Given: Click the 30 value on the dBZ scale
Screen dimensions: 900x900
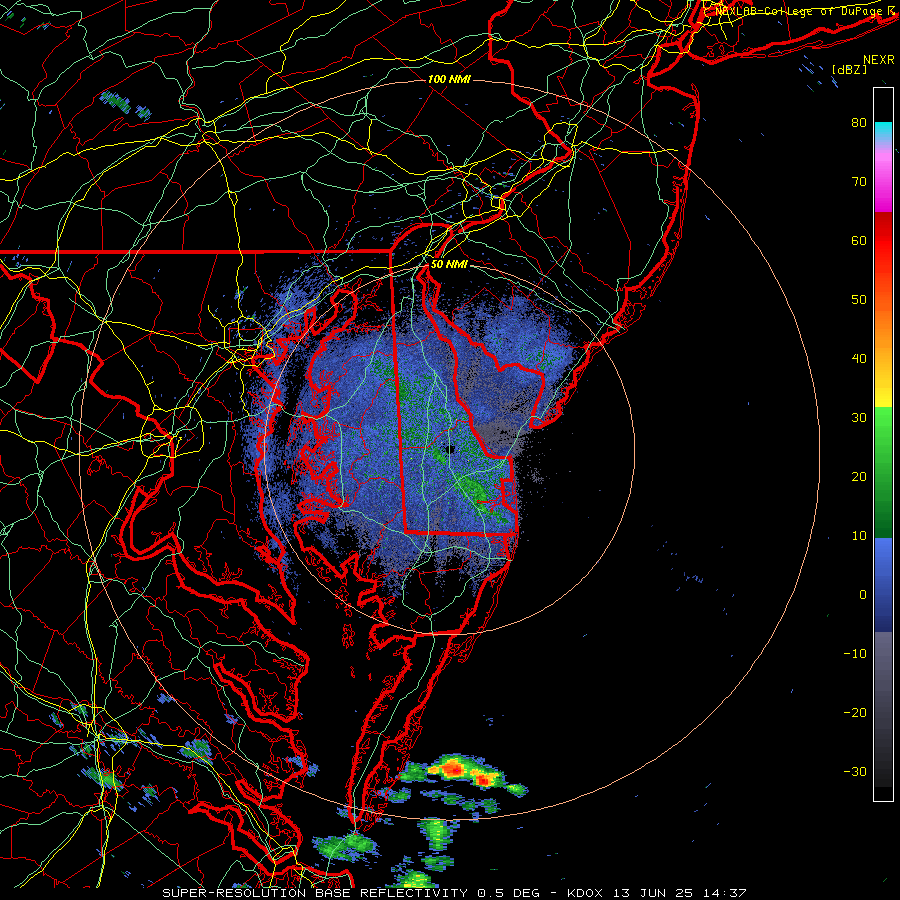Looking at the screenshot, I should [859, 417].
